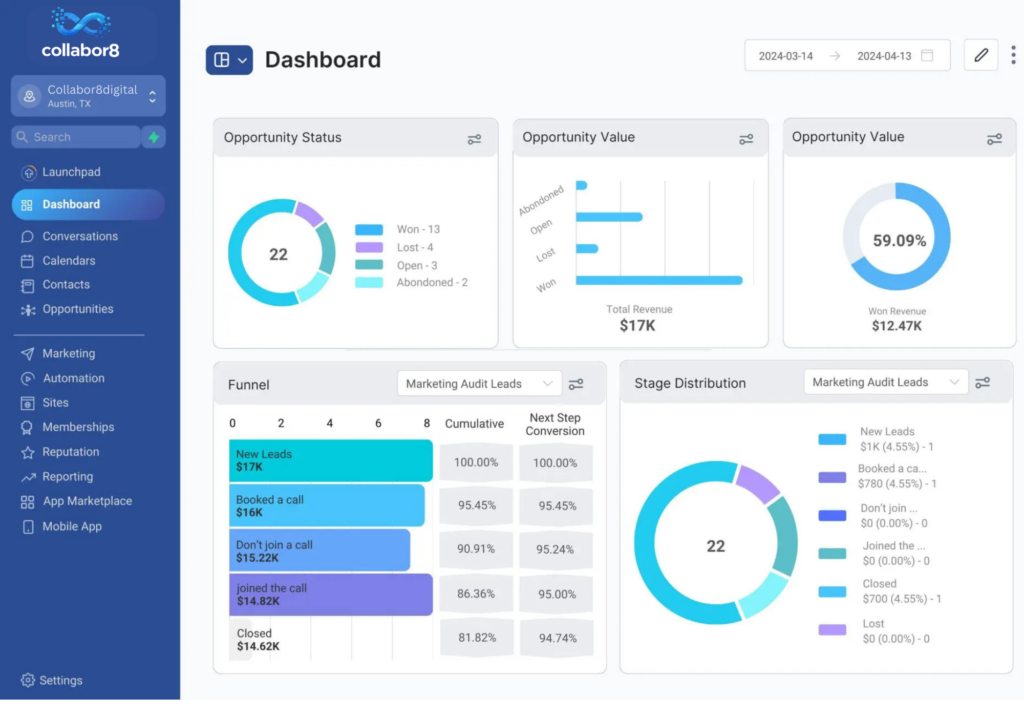
Task: Click the calendar icon in date range
Action: tap(927, 56)
